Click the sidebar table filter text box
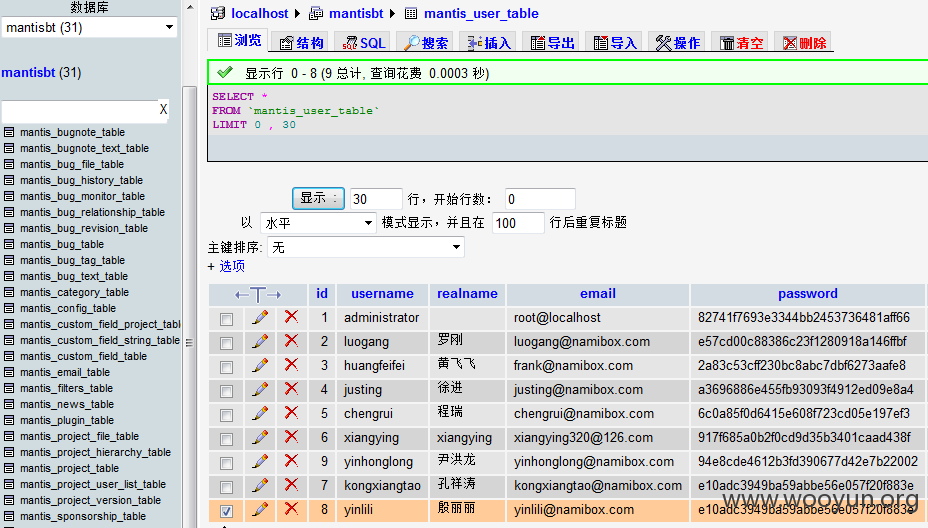928x528 pixels. coord(80,110)
